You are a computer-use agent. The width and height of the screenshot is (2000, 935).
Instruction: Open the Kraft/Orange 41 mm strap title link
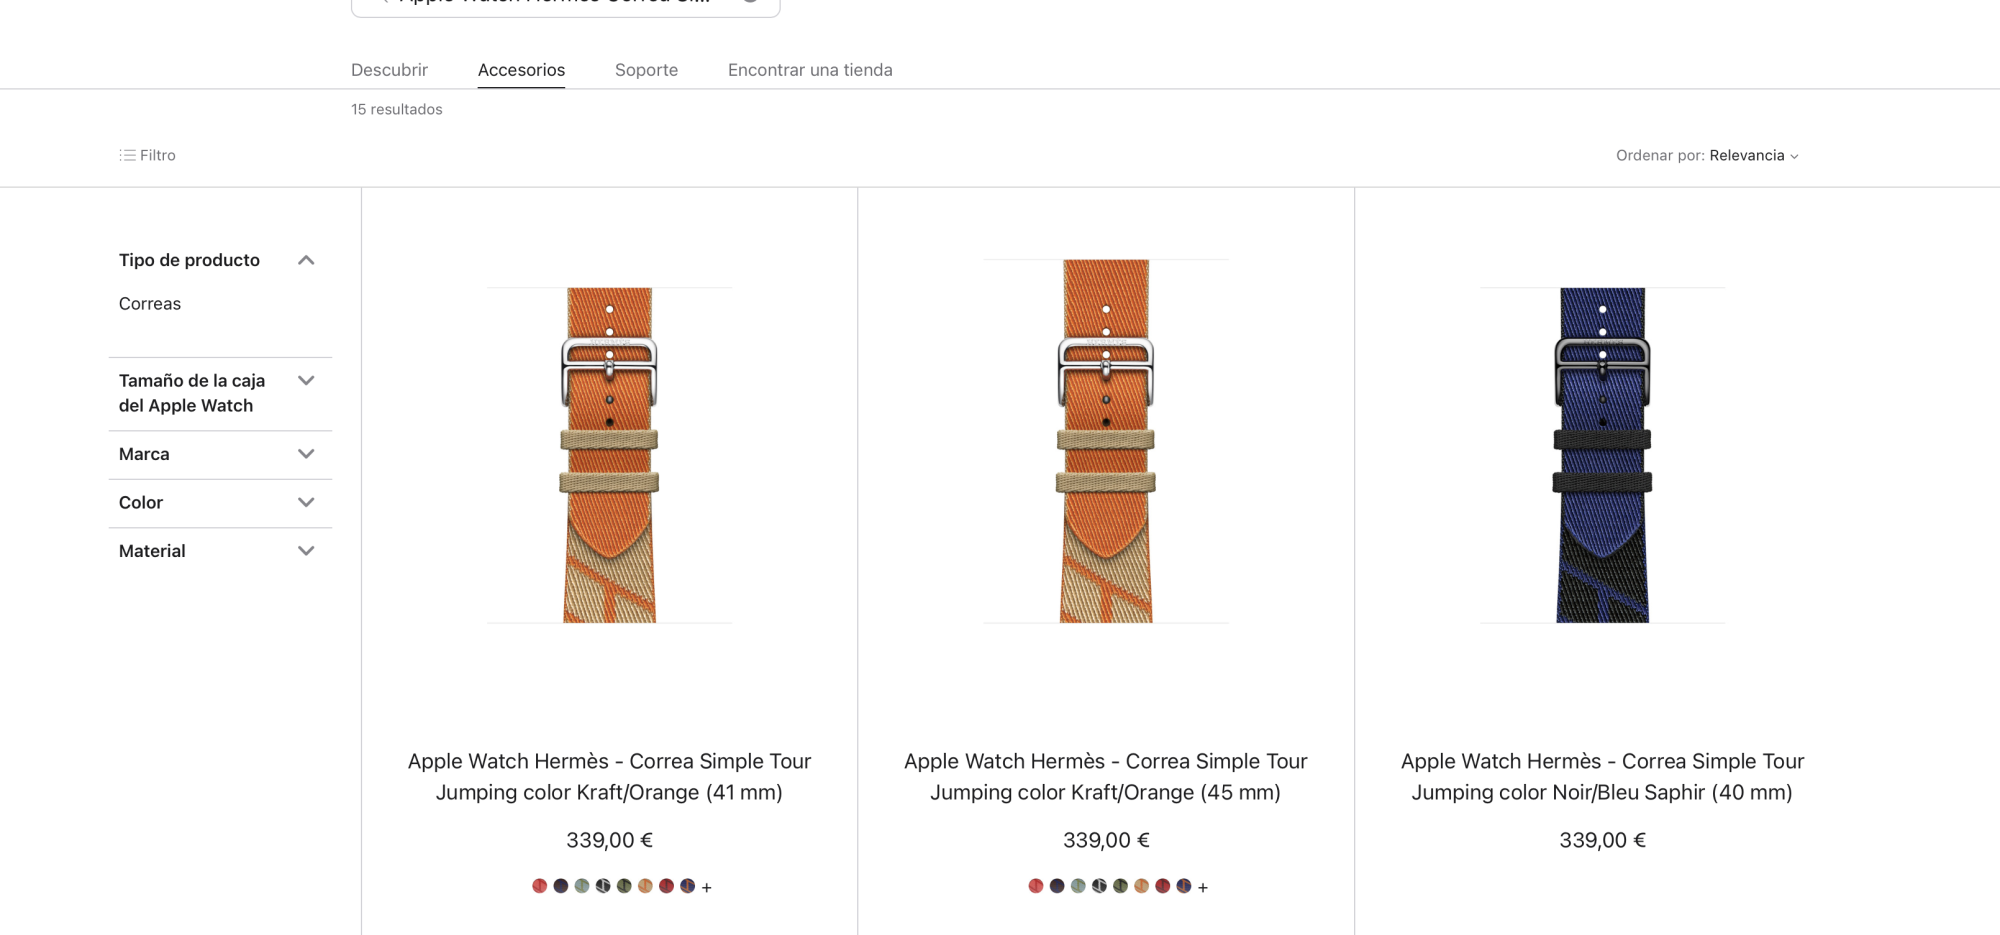coord(609,777)
